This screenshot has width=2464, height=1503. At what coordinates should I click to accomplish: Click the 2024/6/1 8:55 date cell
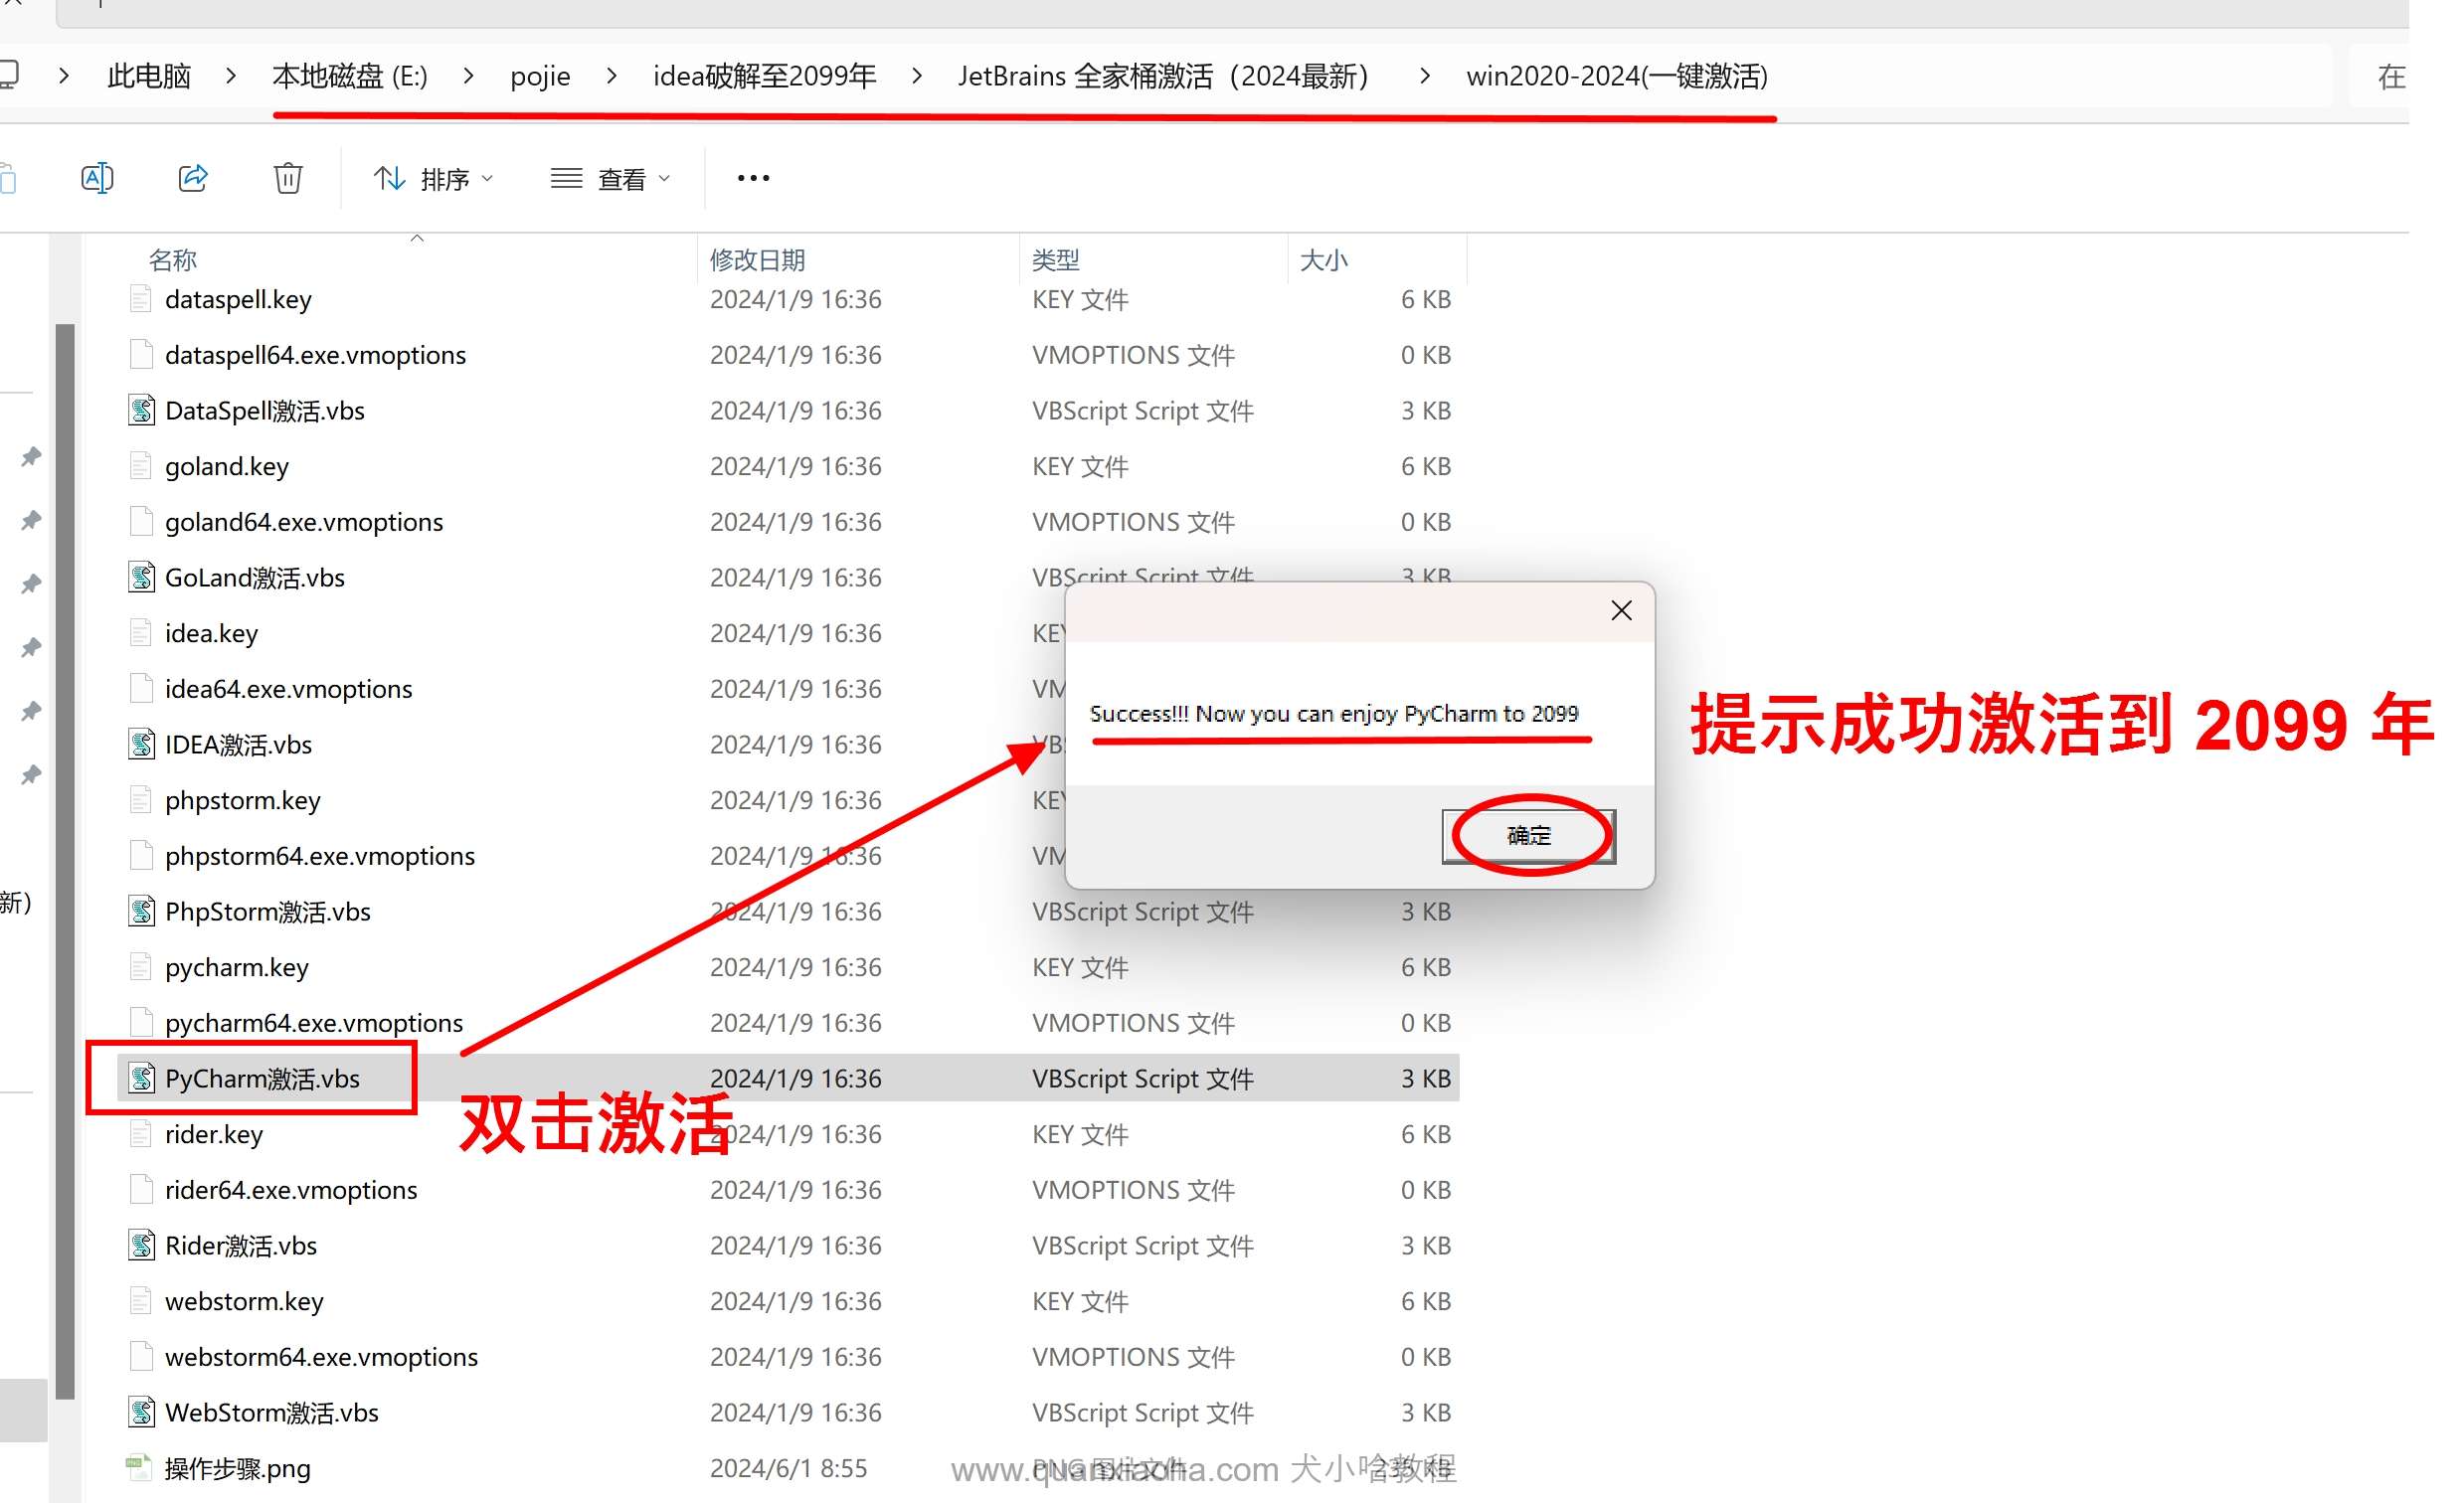[788, 1468]
